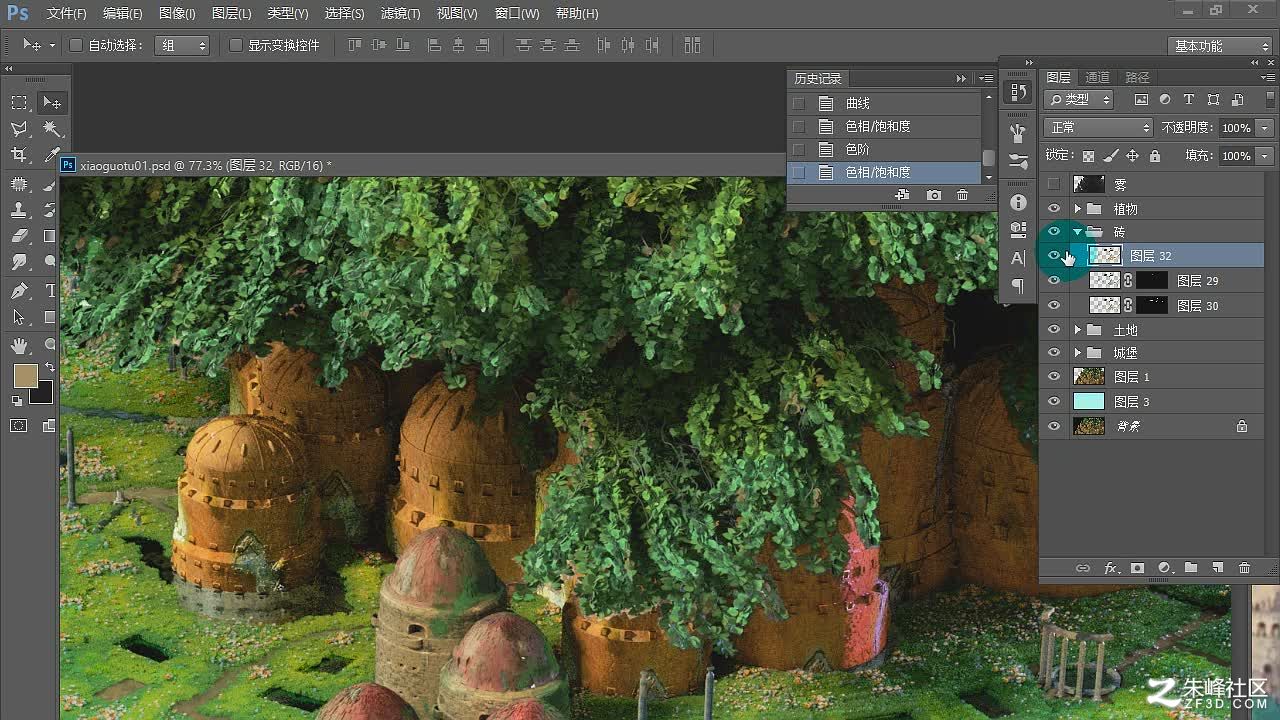The width and height of the screenshot is (1280, 720).
Task: Select the Path Selection arrow tool
Action: (x=19, y=317)
